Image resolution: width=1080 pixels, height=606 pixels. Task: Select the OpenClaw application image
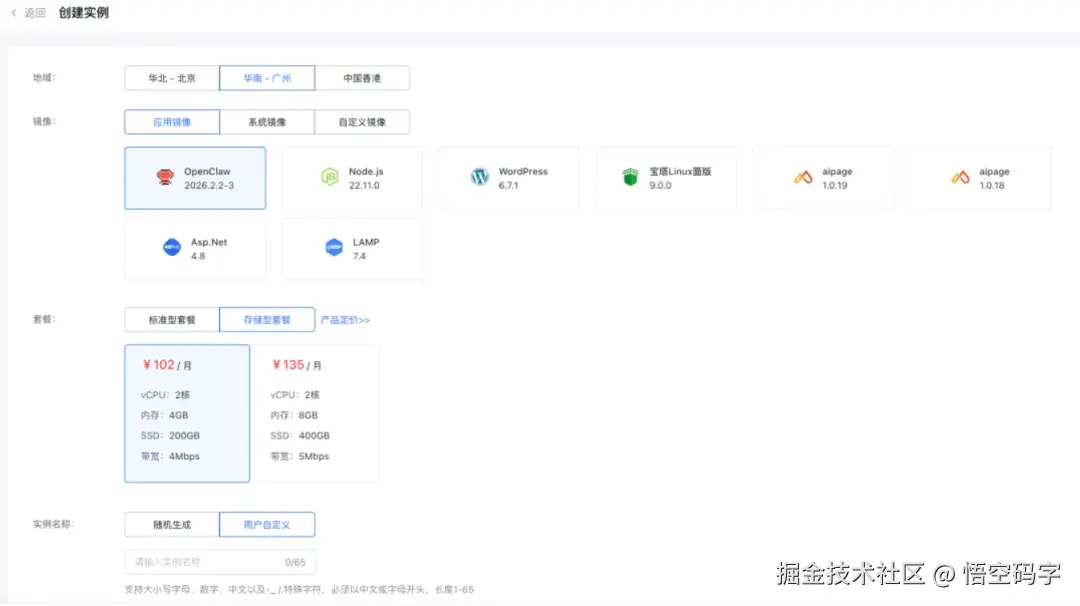195,178
